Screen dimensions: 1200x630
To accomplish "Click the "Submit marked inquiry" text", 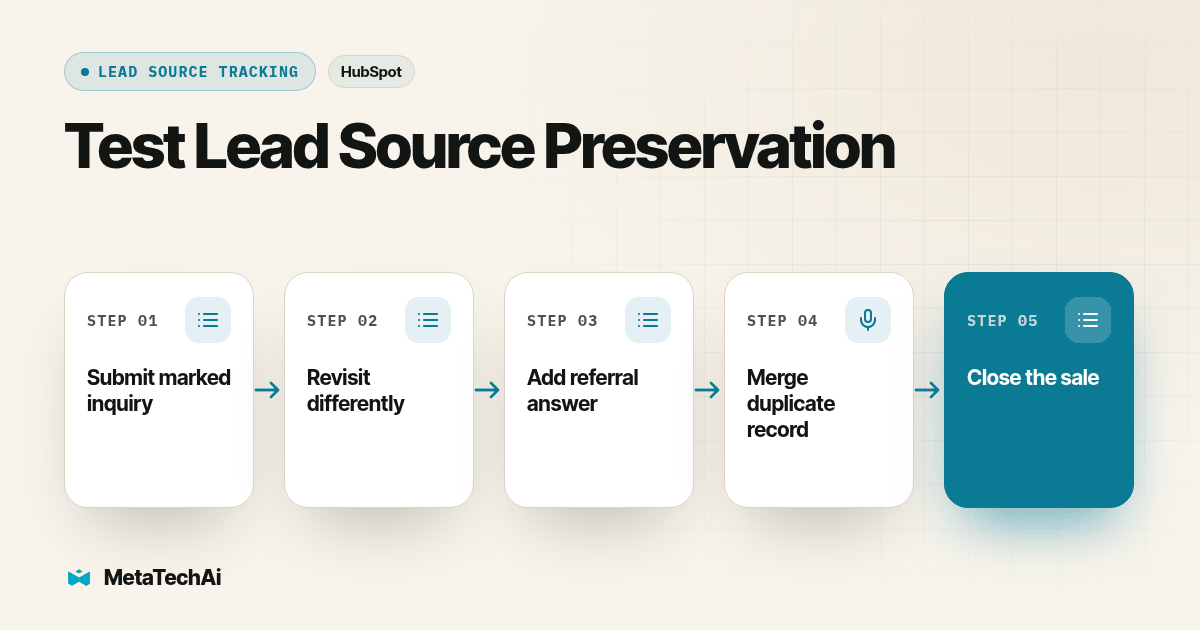I will (x=159, y=390).
